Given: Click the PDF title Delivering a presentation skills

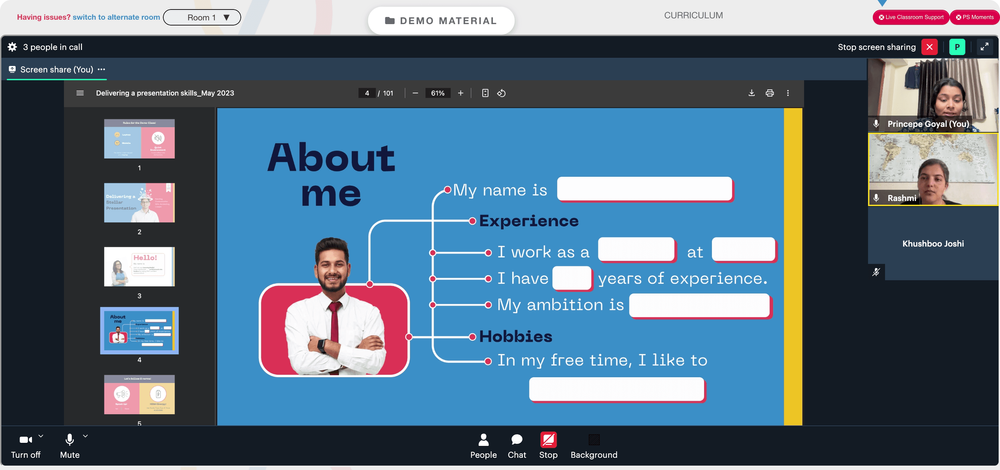Looking at the screenshot, I should (165, 93).
